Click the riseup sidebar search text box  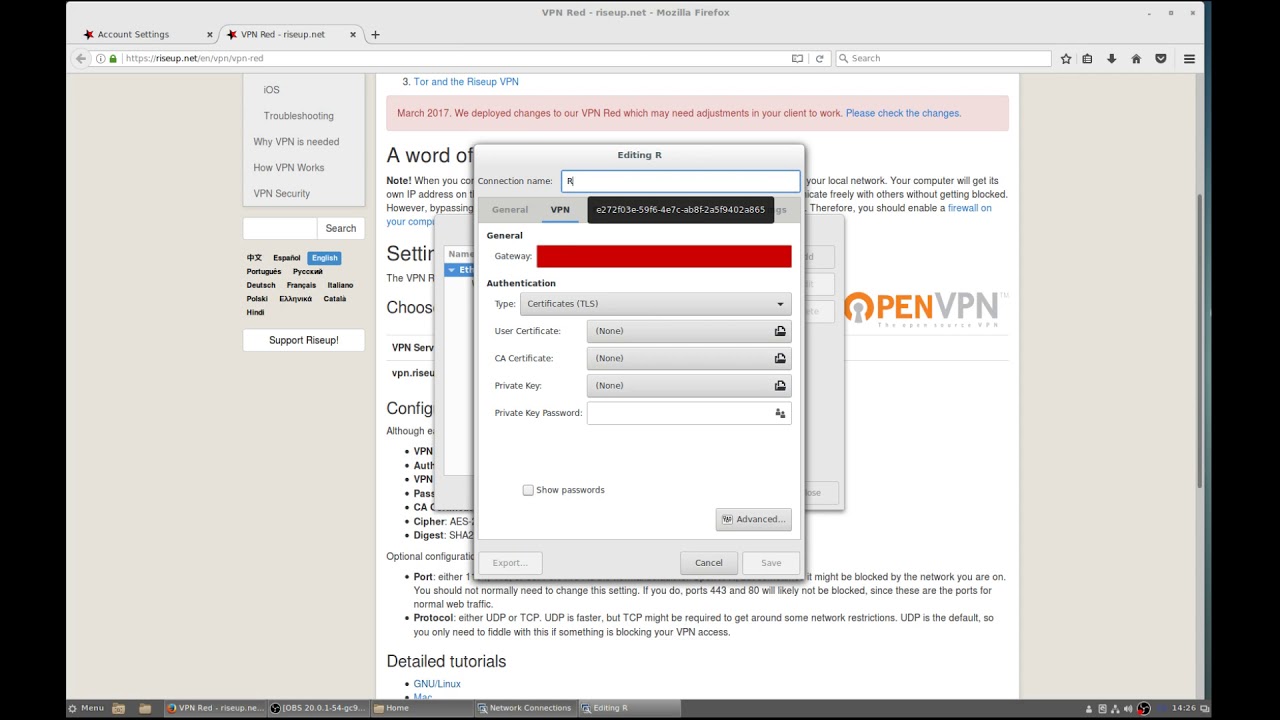pos(280,228)
